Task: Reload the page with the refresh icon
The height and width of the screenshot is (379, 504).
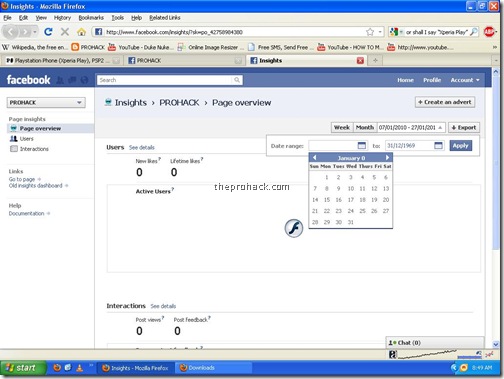Action: (x=48, y=32)
